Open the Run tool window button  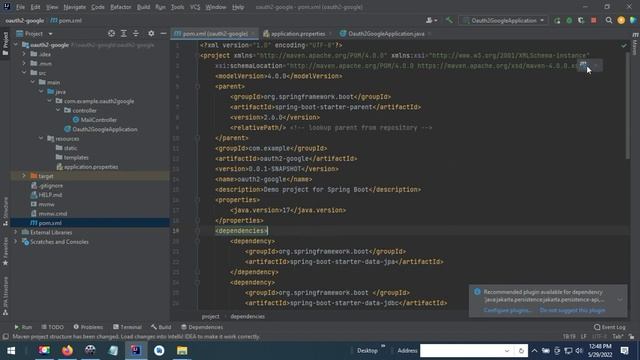[23, 327]
